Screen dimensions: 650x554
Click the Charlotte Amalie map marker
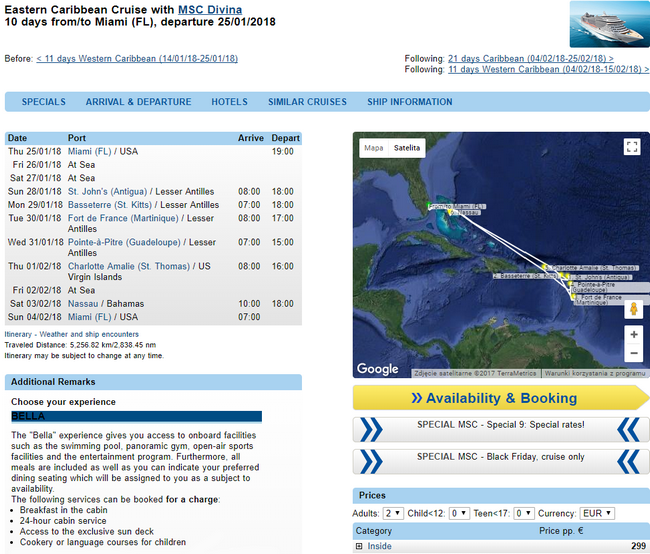pos(545,267)
